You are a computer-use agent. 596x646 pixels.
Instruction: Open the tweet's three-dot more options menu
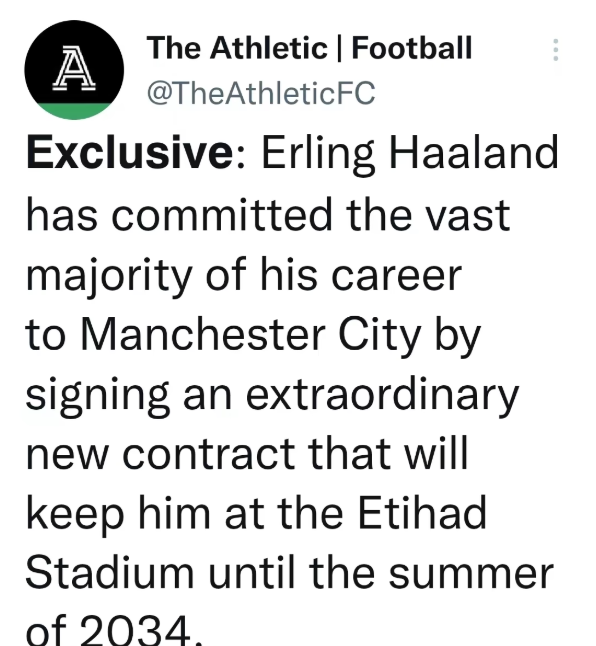pyautogui.click(x=556, y=50)
